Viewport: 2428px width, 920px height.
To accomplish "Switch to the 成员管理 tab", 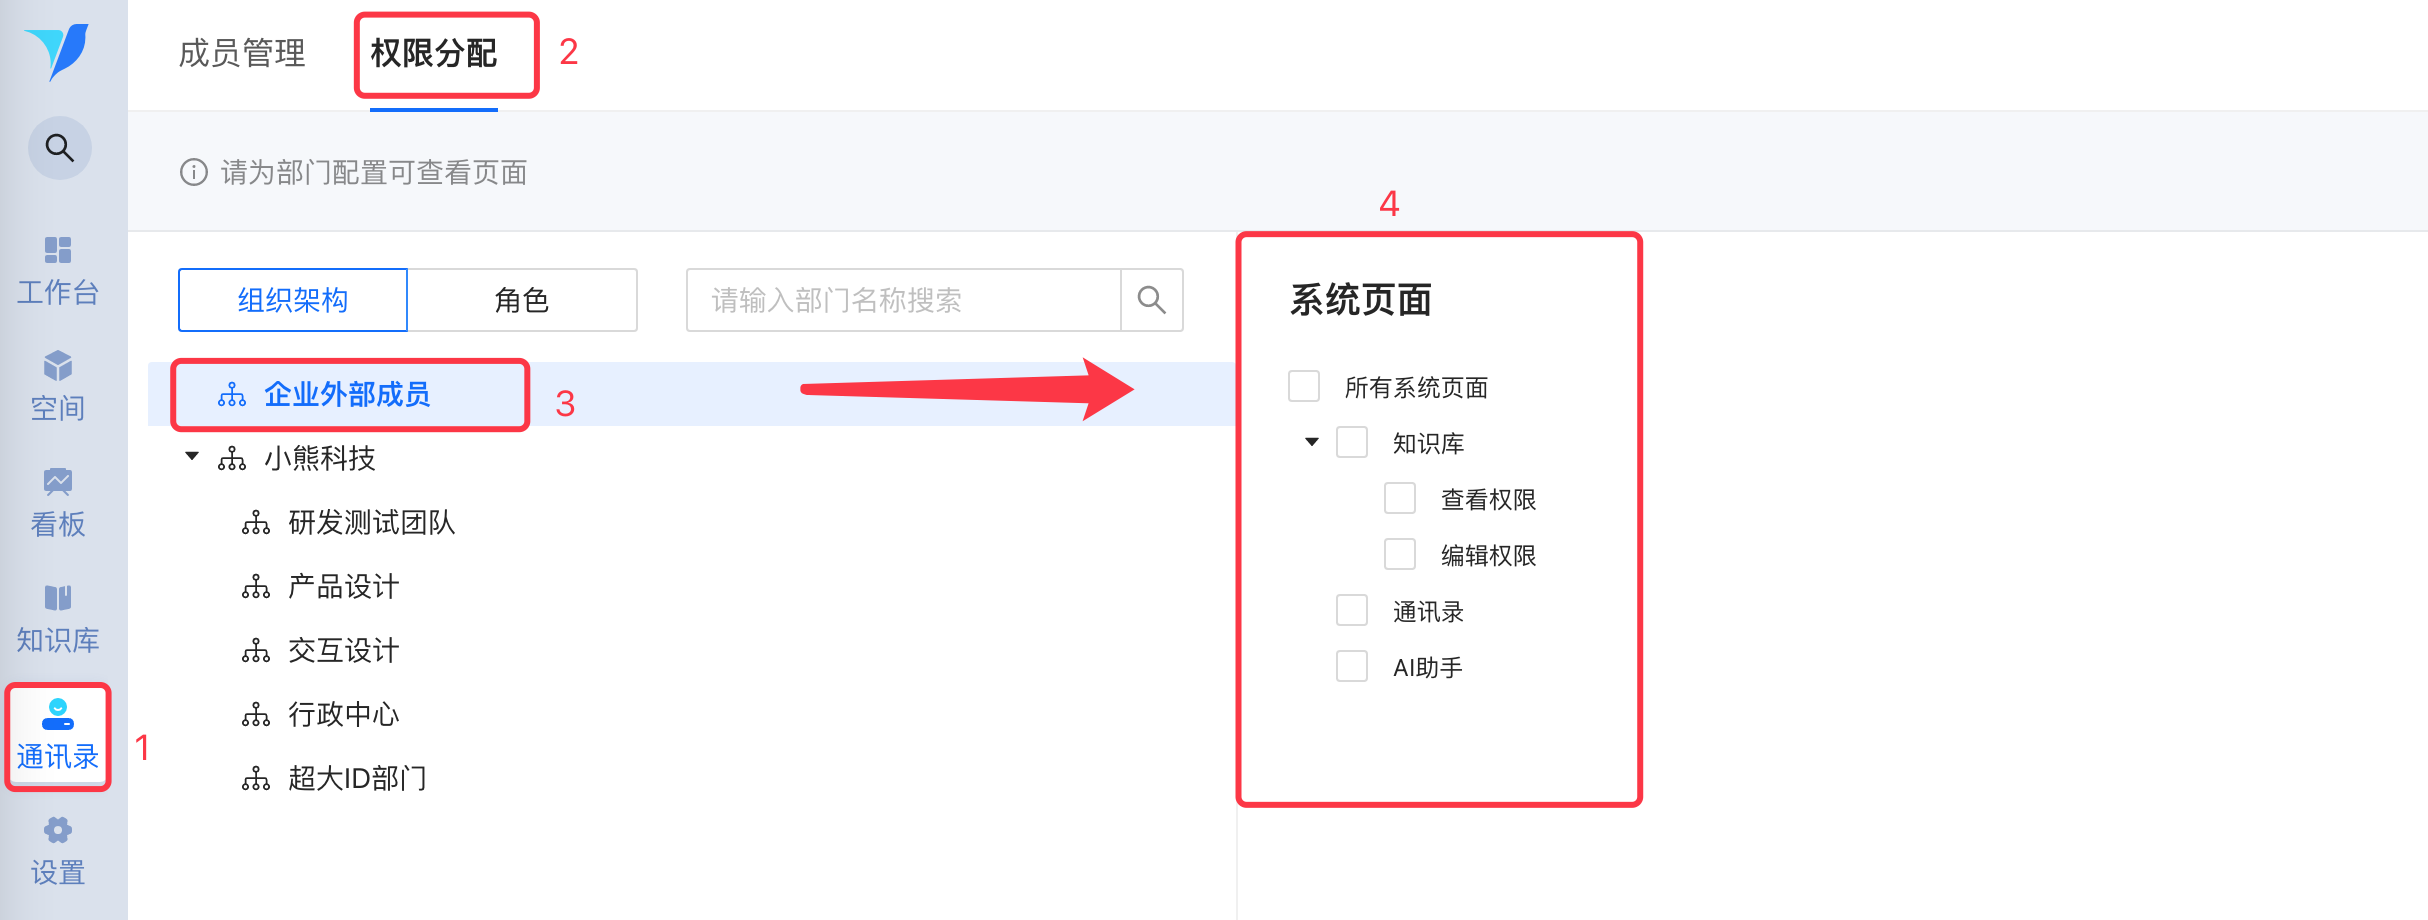I will 242,53.
